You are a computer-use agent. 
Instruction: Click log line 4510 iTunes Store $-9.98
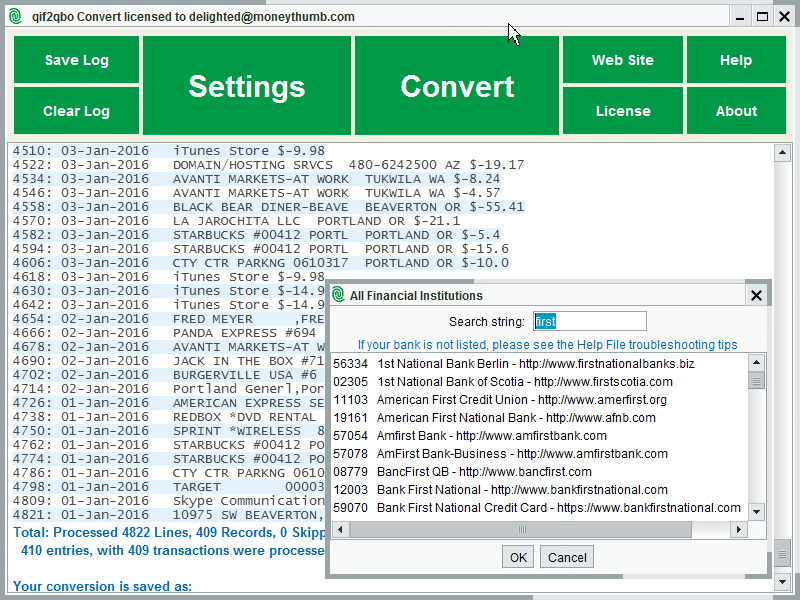coord(169,151)
